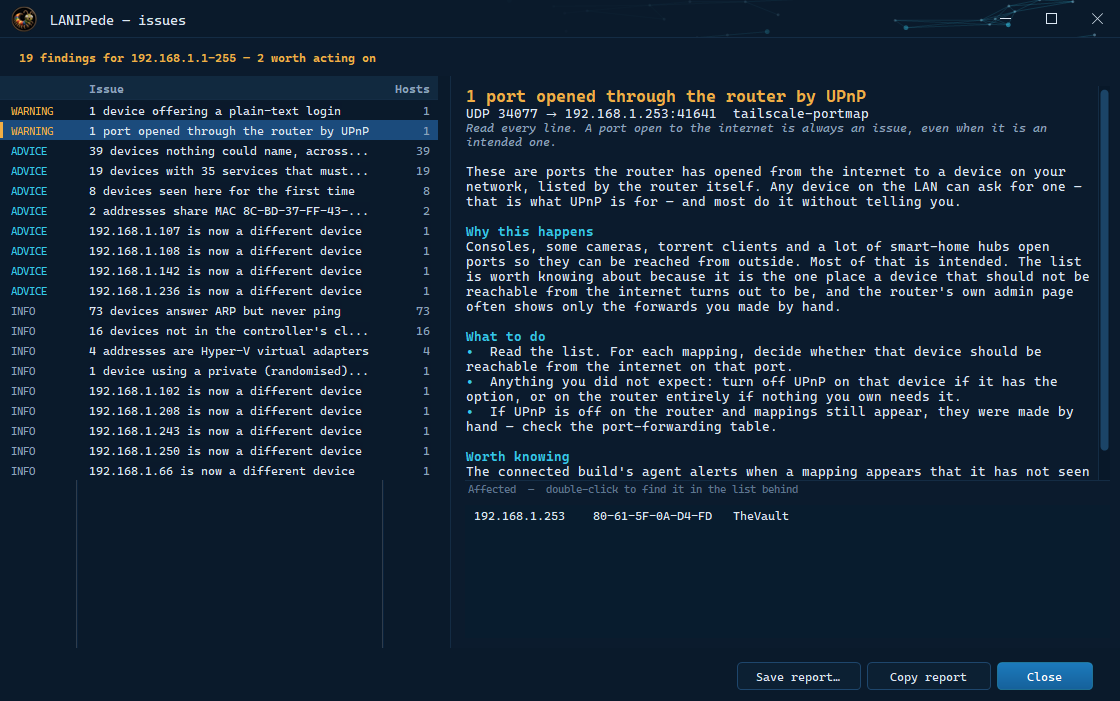Sort findings by the Hosts column header
This screenshot has width=1120, height=701.
[x=412, y=89]
